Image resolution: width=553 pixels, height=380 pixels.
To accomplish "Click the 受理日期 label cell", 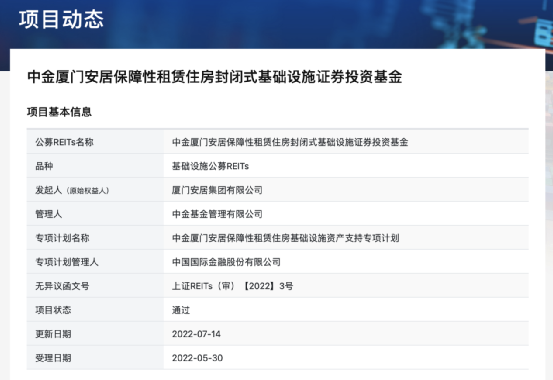I will coord(95,358).
